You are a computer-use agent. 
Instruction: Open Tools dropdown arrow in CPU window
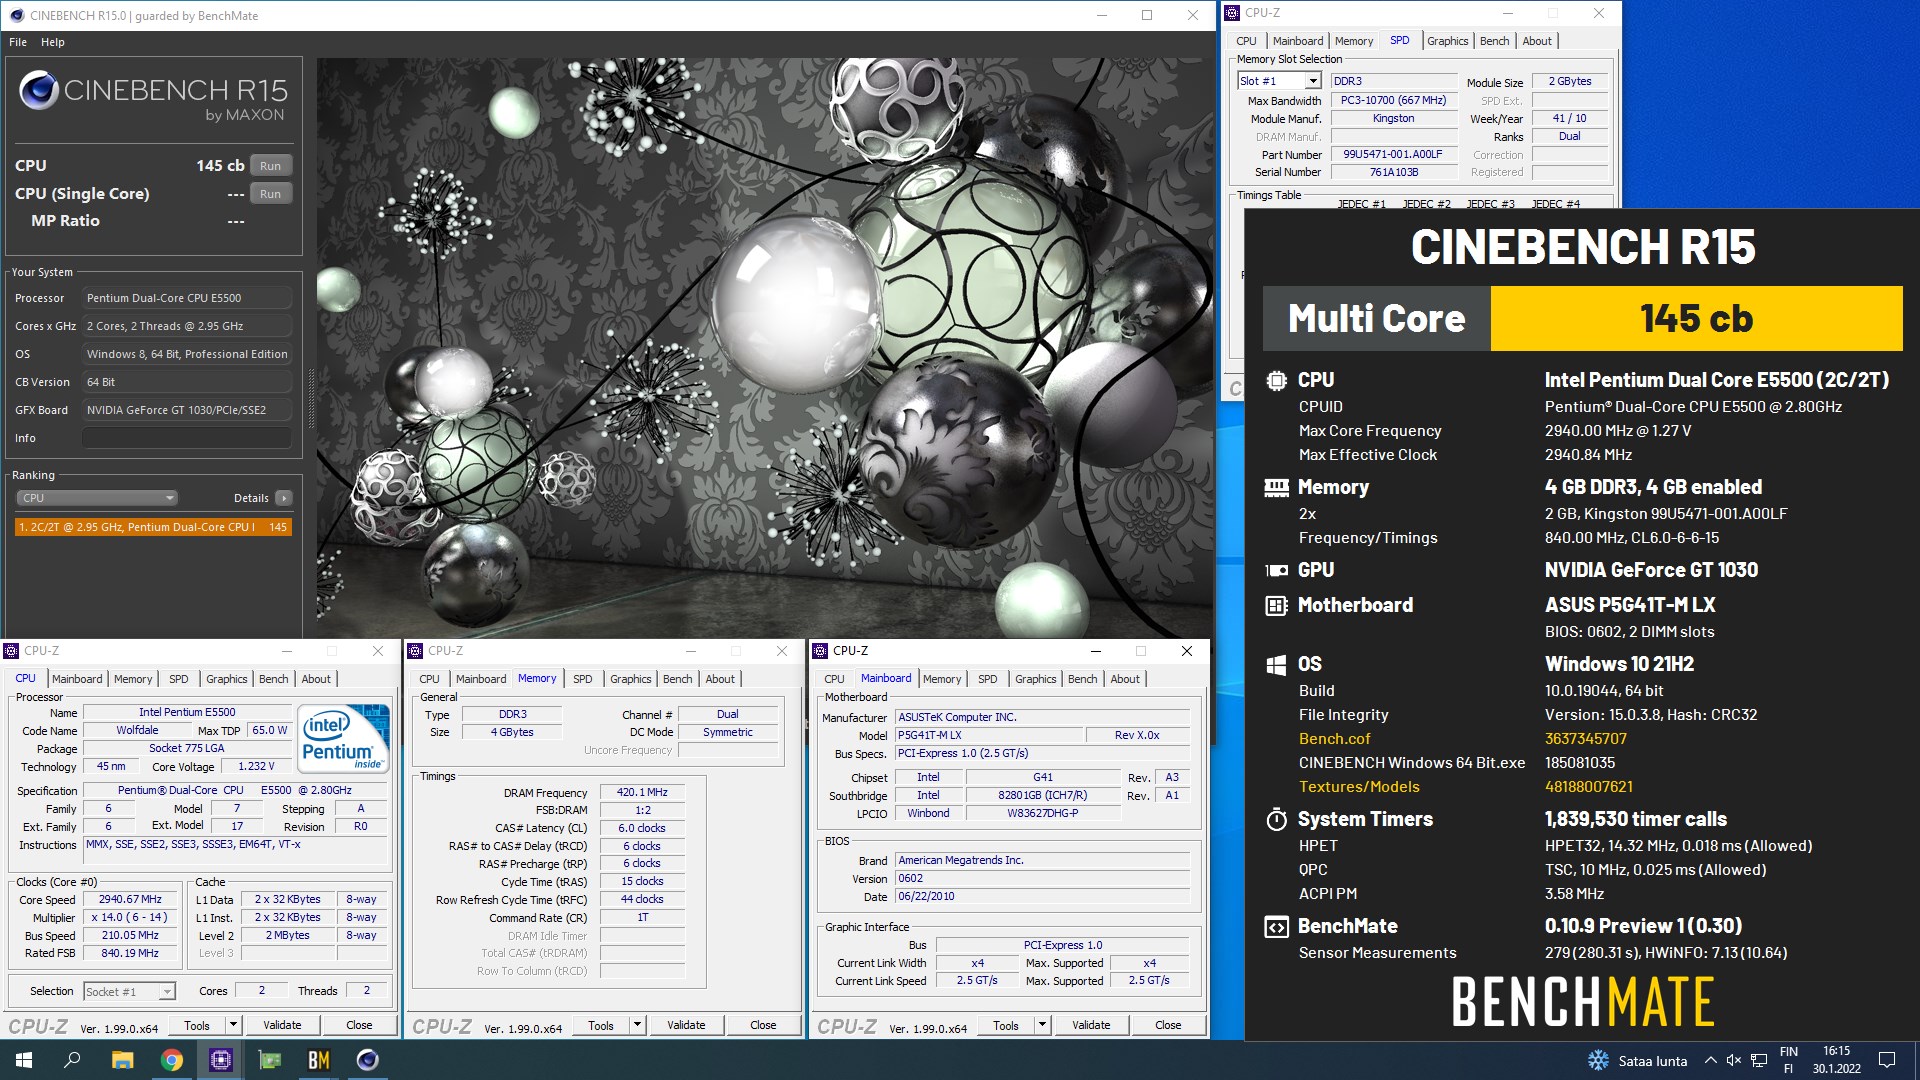click(233, 1024)
